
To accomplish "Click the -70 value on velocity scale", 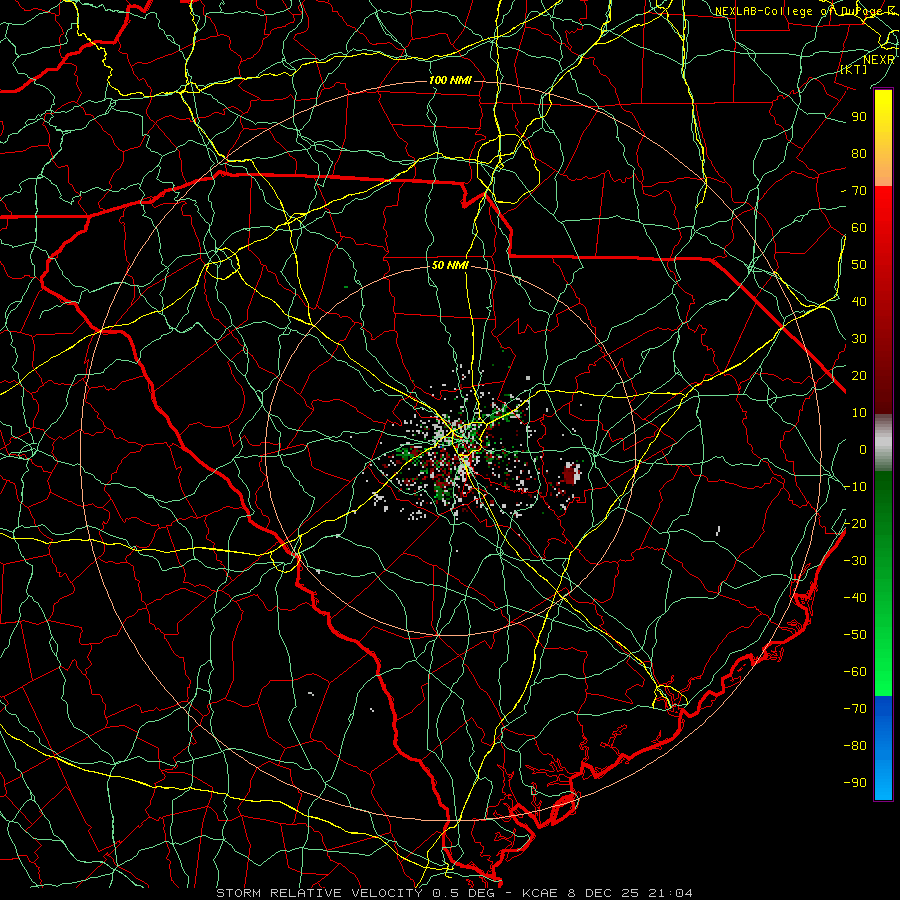I will 855,709.
